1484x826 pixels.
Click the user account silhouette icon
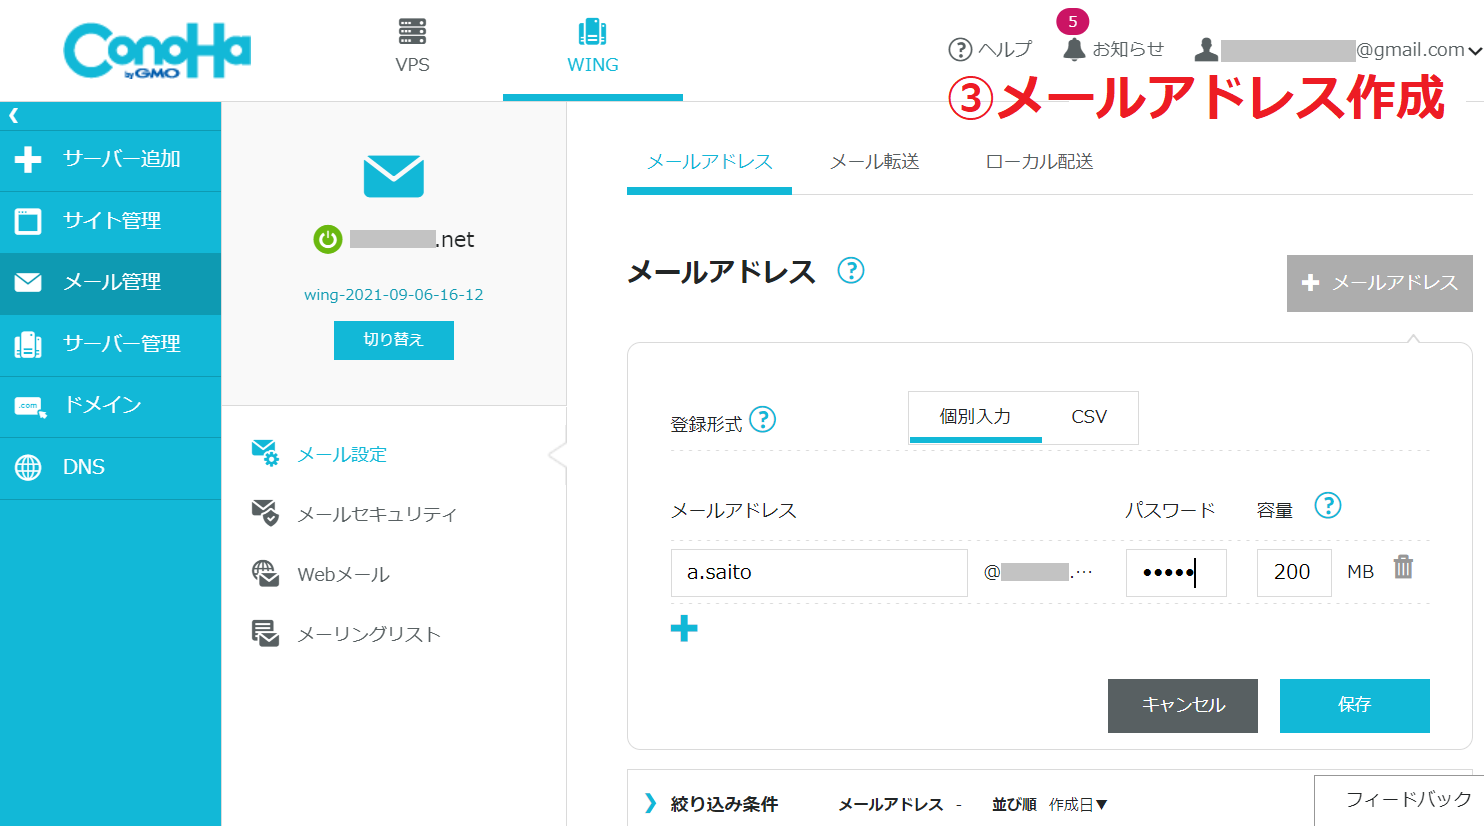pos(1206,49)
